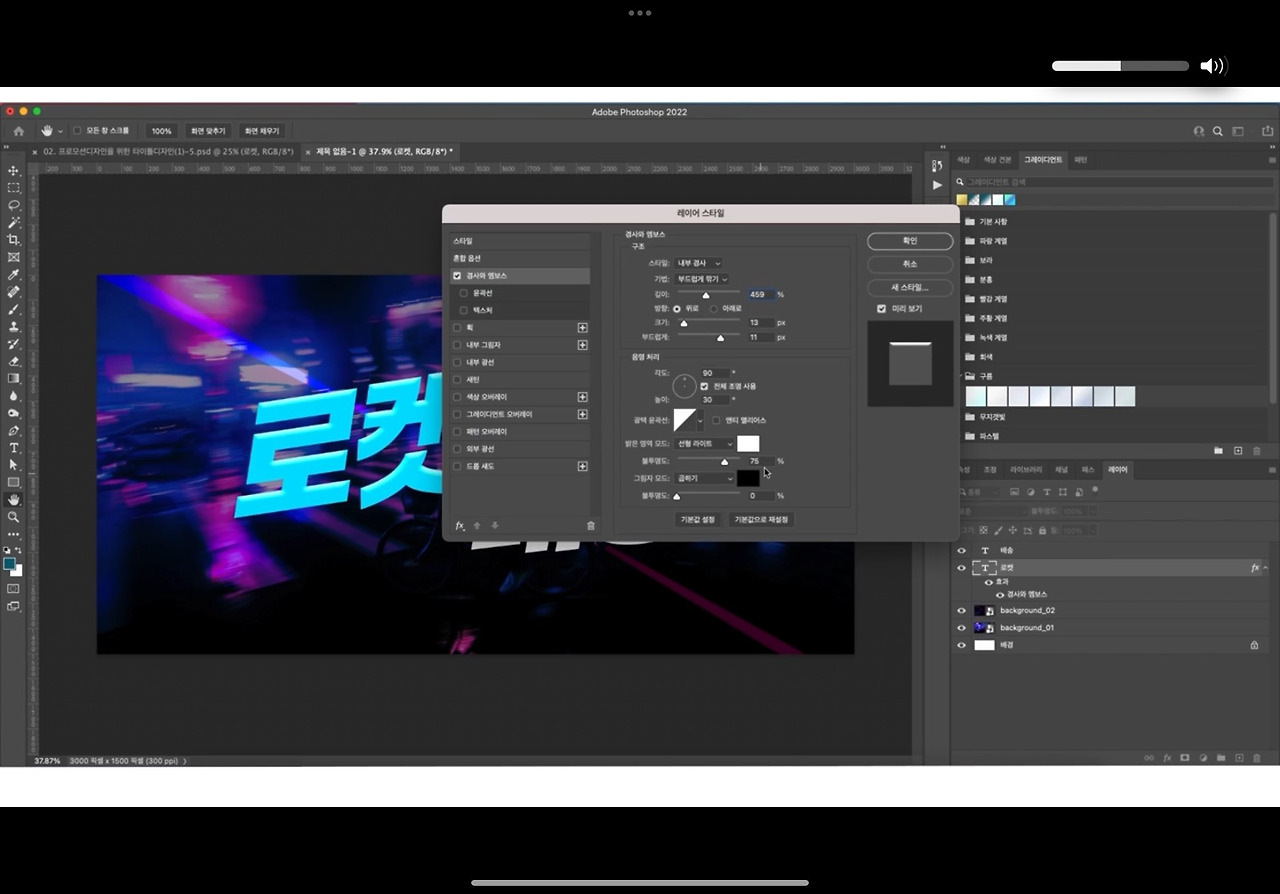The width and height of the screenshot is (1280, 894).
Task: Select the Frame tool
Action: click(13, 257)
